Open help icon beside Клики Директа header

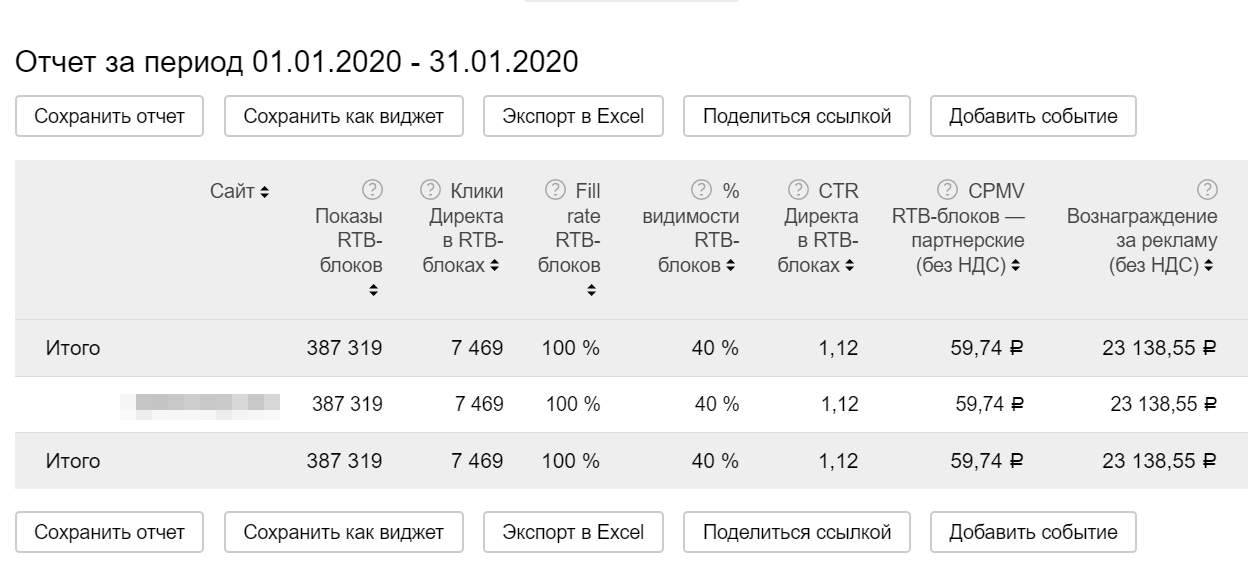point(431,190)
